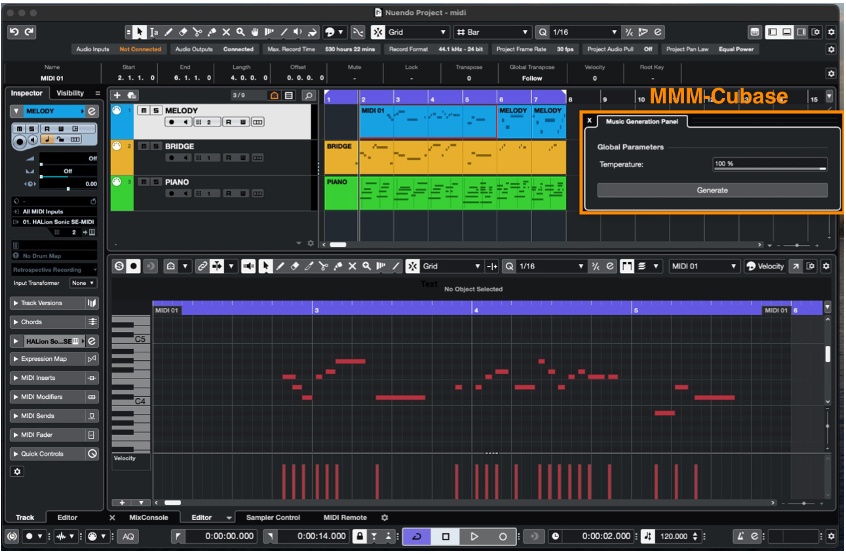The width and height of the screenshot is (846, 554).
Task: Click the Generate button
Action: [712, 190]
